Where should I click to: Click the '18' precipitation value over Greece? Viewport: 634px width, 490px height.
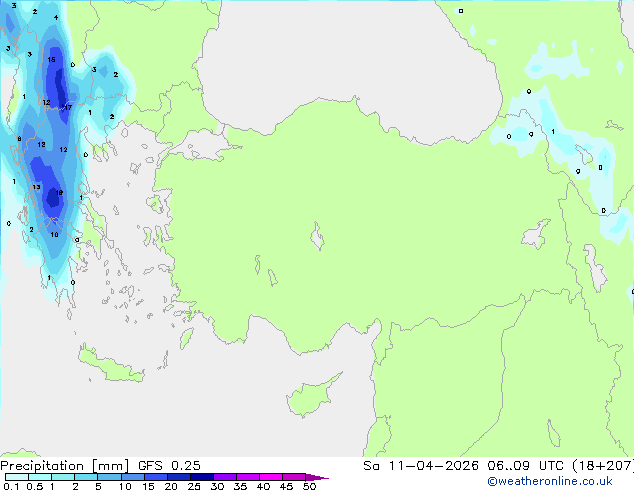pyautogui.click(x=59, y=192)
